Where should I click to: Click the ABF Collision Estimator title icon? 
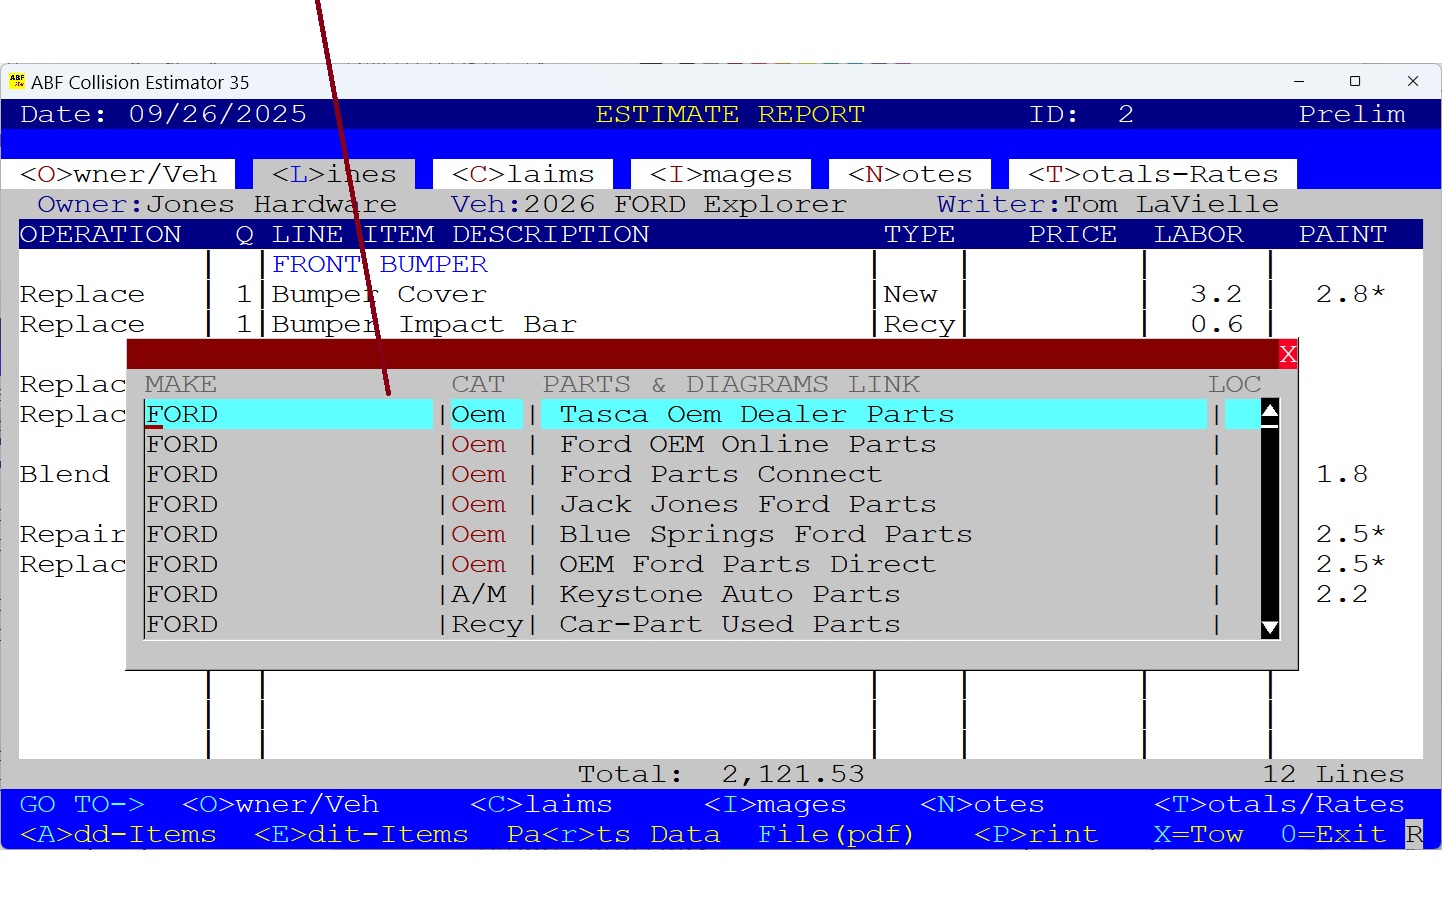17,82
